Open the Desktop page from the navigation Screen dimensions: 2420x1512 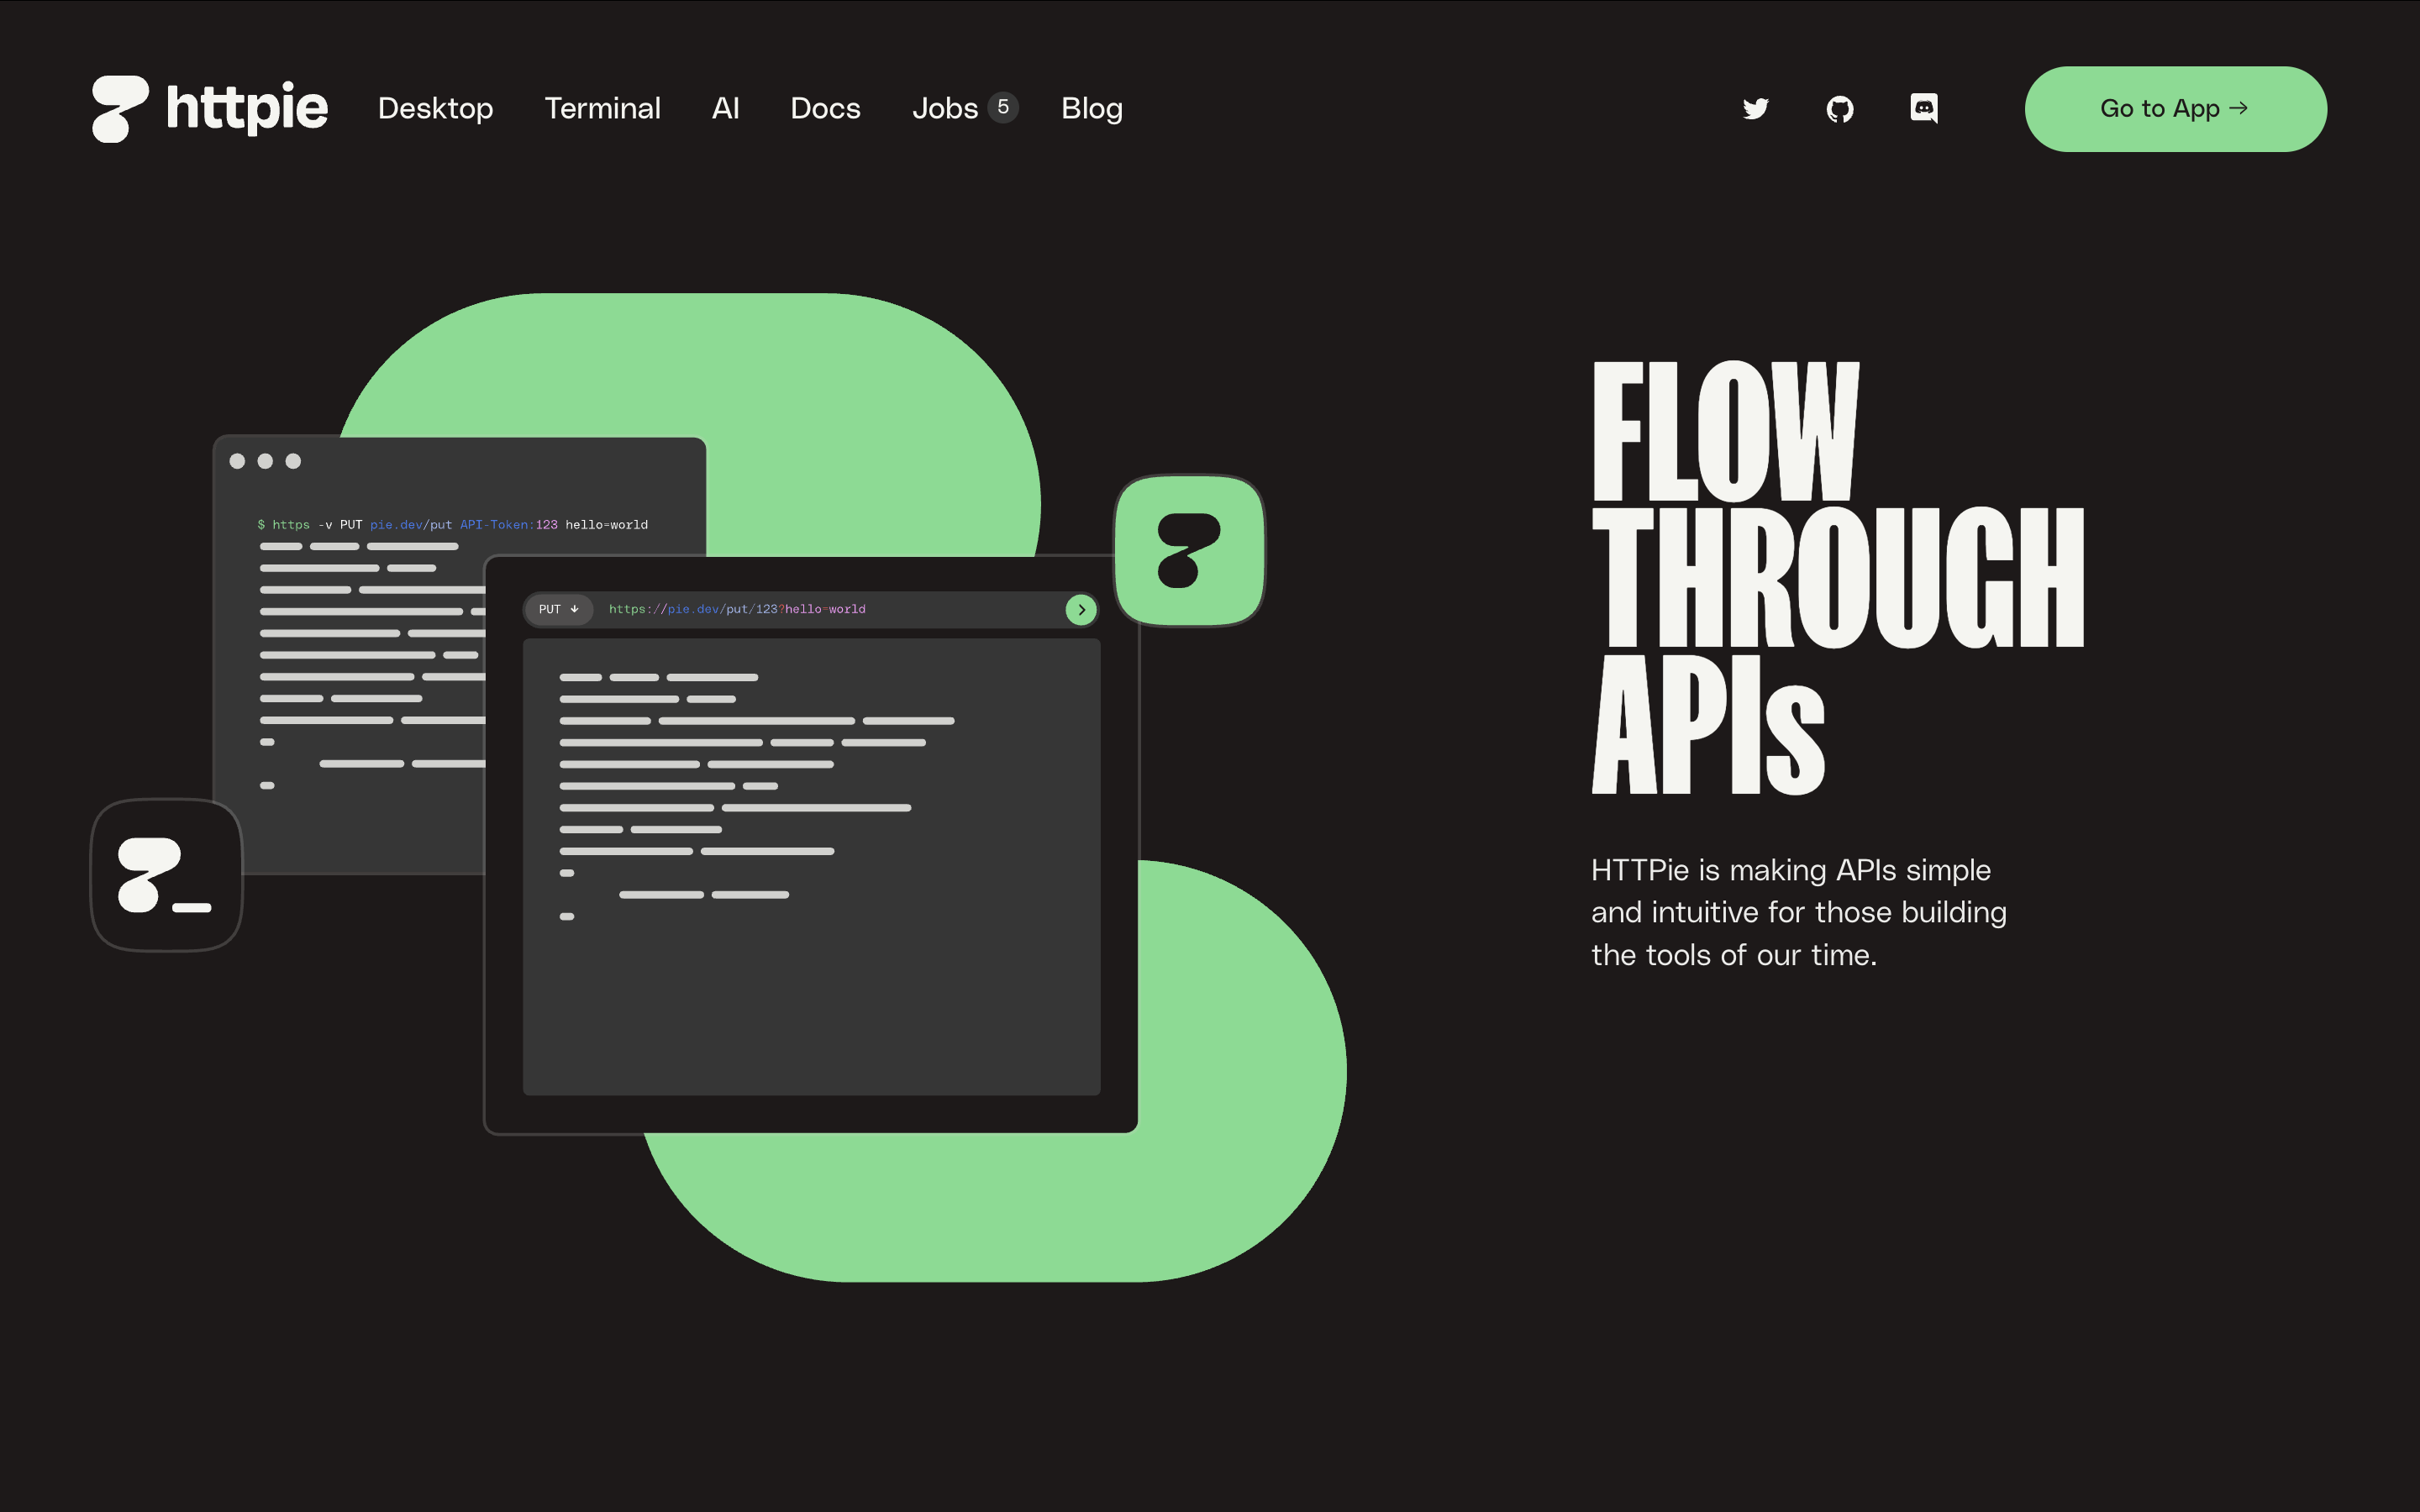click(x=435, y=109)
